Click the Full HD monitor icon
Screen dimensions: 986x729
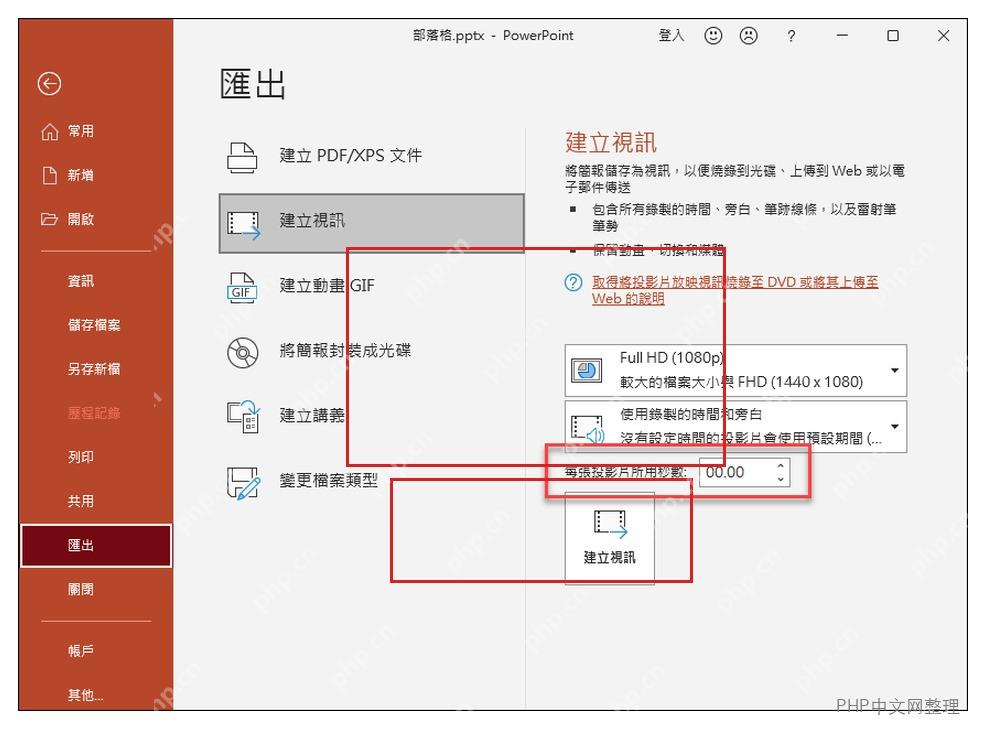pyautogui.click(x=586, y=370)
